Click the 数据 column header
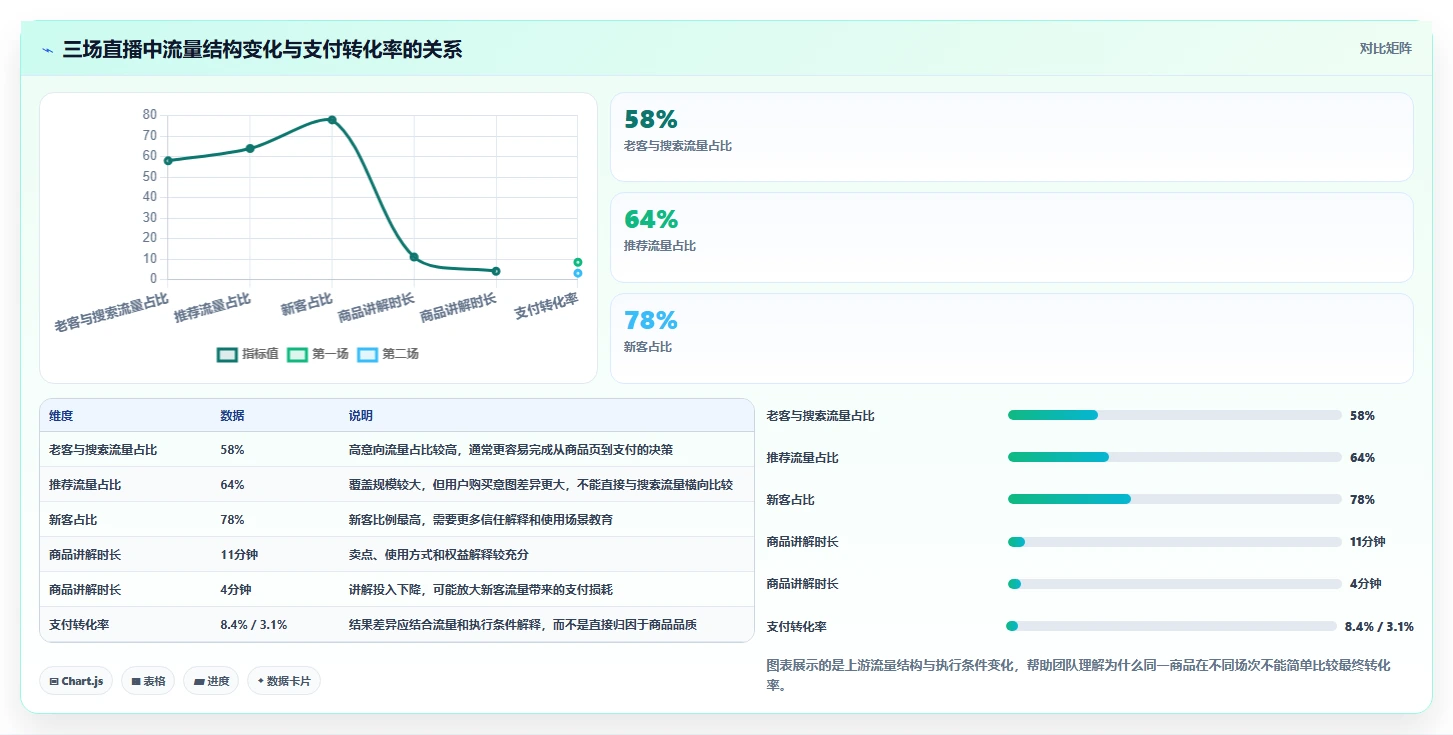 pos(232,416)
